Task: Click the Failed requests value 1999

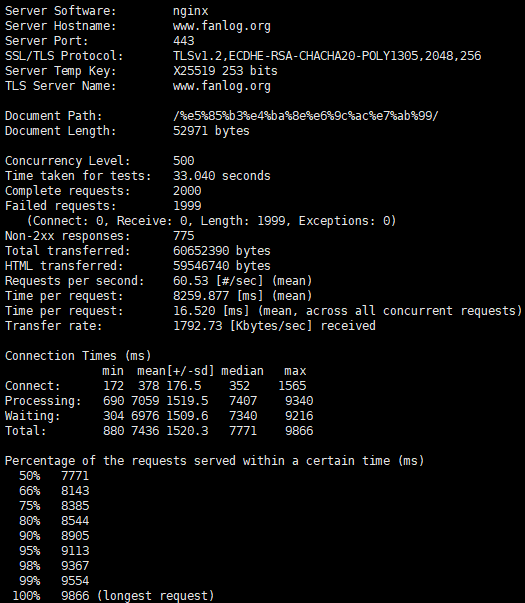Action: pos(187,206)
